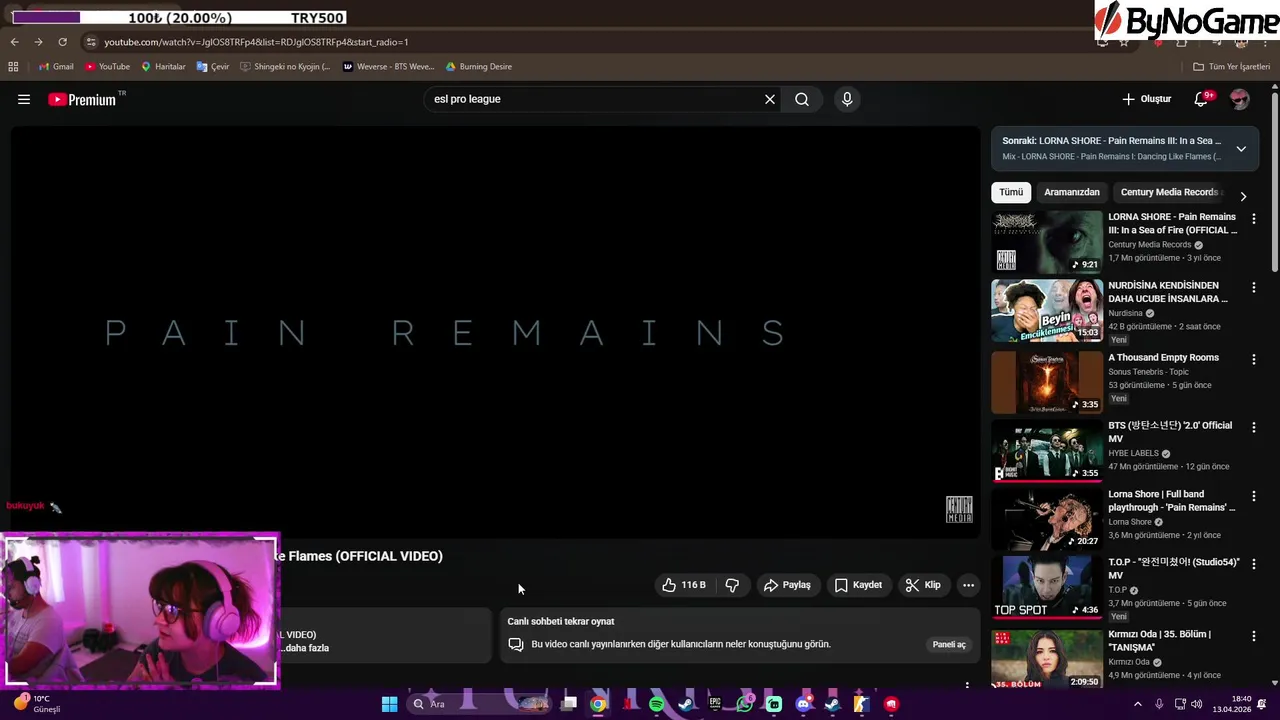Select the Century Media Records chip
Image resolution: width=1280 pixels, height=720 pixels.
point(1169,192)
